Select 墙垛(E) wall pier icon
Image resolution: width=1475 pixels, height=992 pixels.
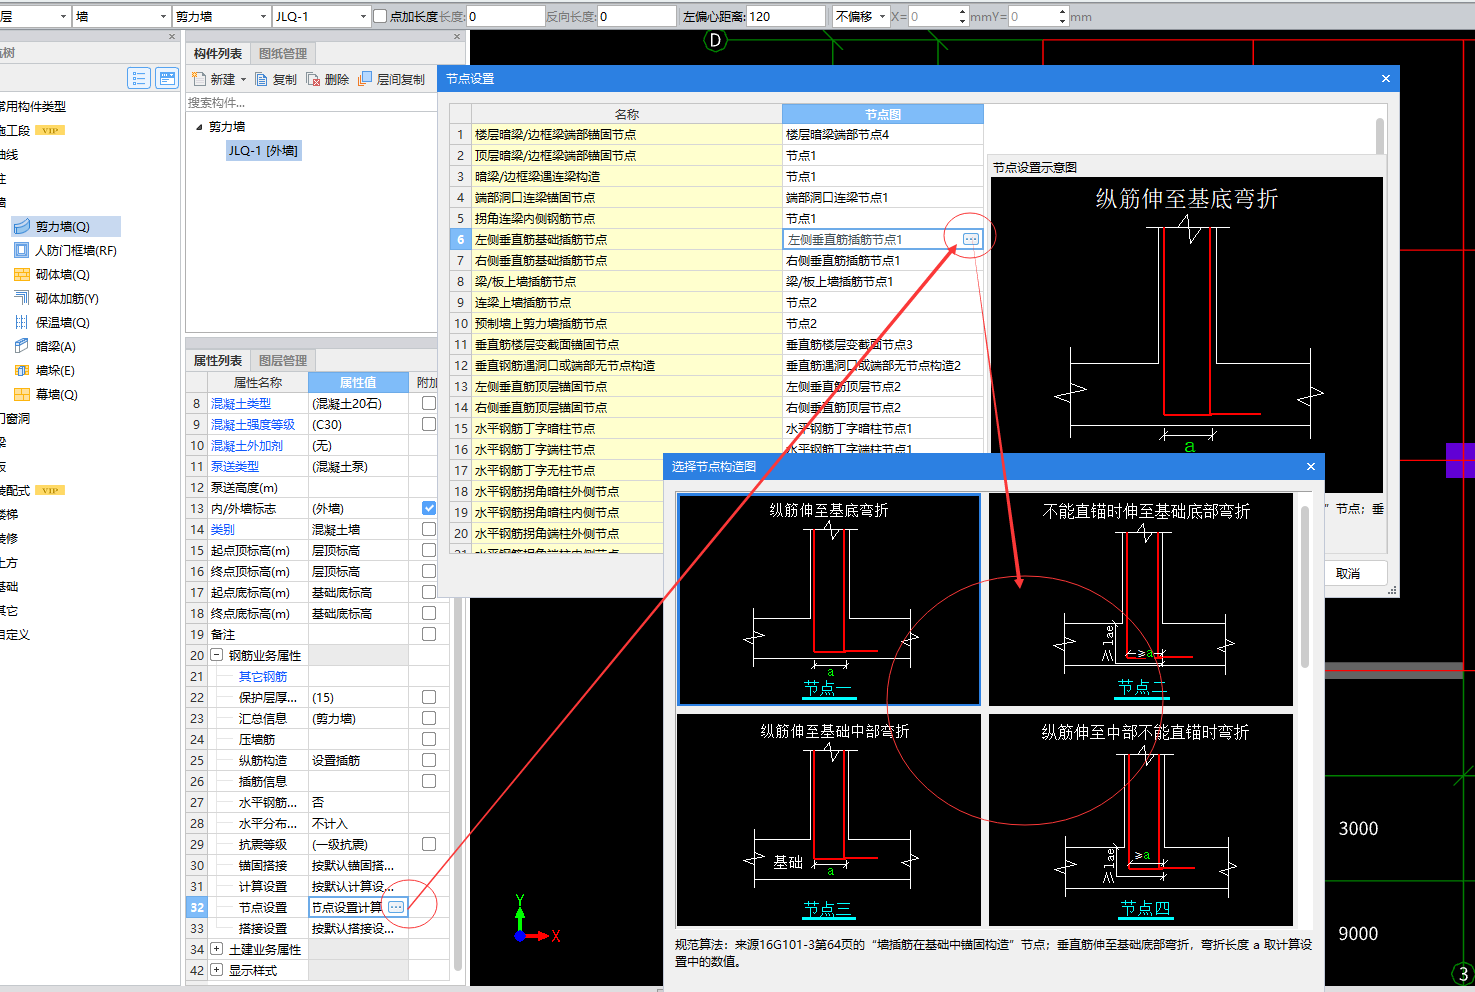click(x=21, y=371)
